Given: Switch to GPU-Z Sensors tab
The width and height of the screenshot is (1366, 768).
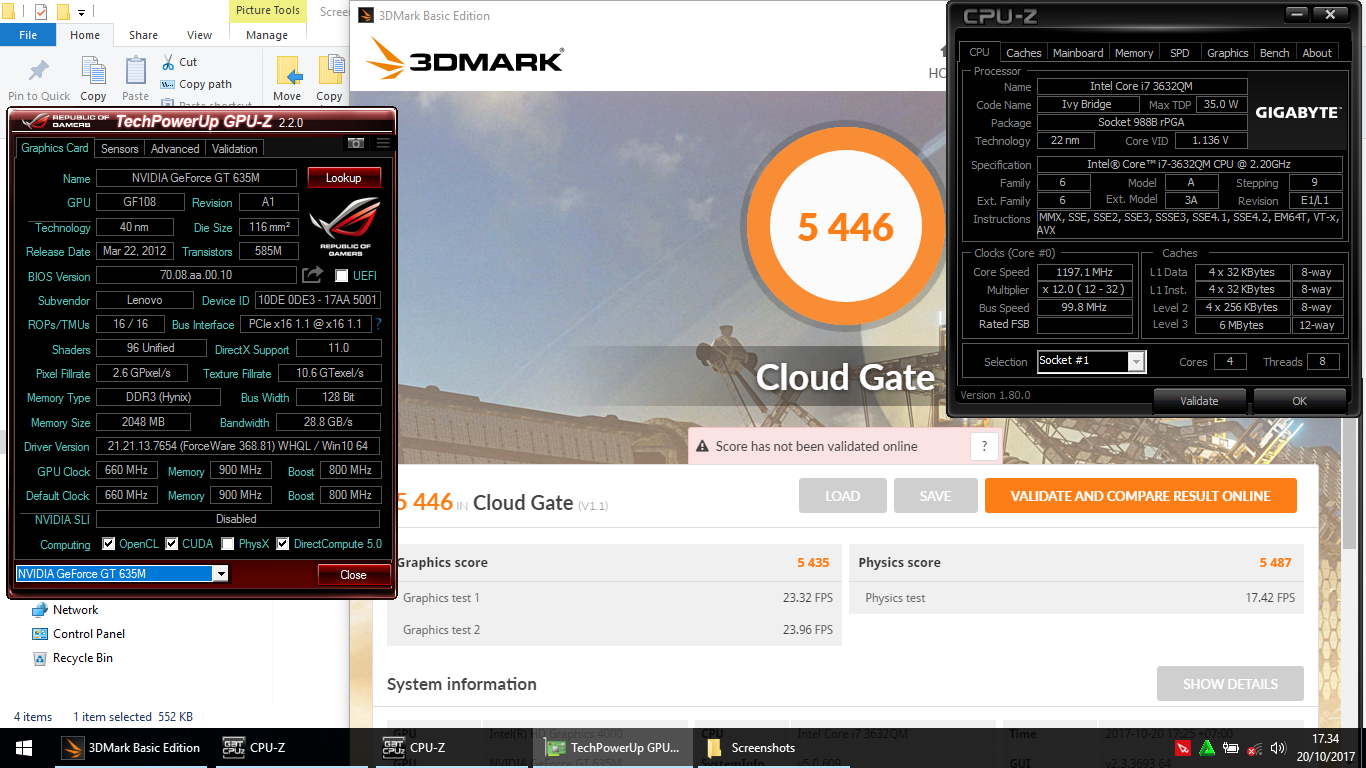Looking at the screenshot, I should coord(120,149).
